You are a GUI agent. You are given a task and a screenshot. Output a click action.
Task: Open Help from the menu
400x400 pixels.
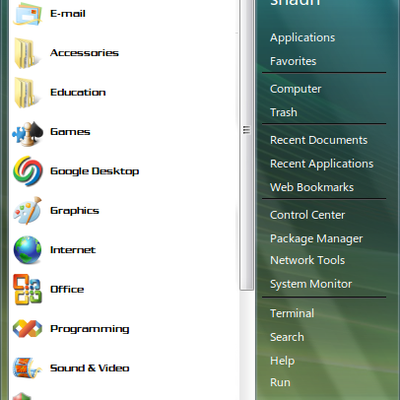pyautogui.click(x=282, y=361)
